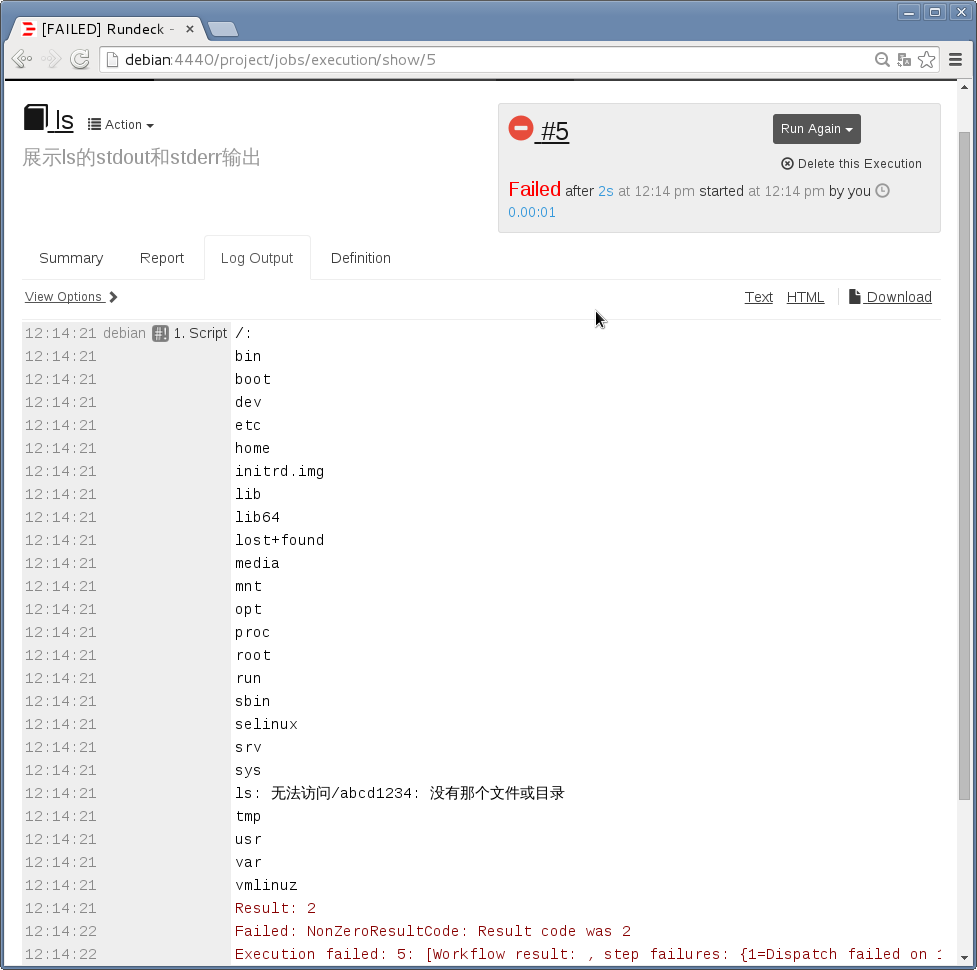
Task: Open the browser hamburger menu
Action: 955,60
